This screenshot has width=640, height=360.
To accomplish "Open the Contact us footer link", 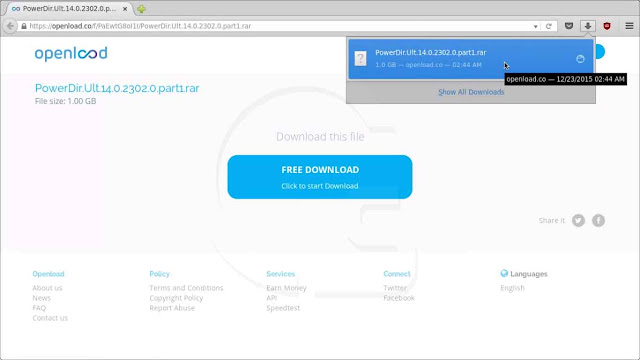I will pyautogui.click(x=50, y=318).
